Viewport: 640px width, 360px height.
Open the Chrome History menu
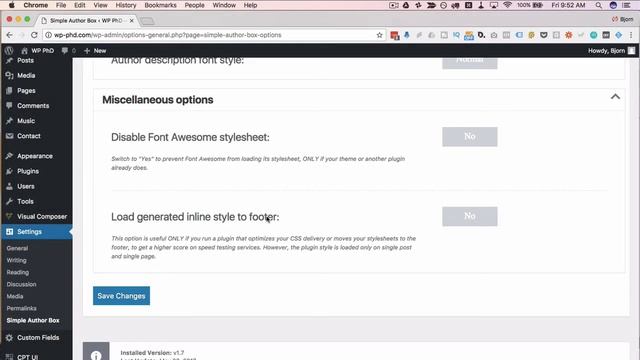(x=126, y=5)
